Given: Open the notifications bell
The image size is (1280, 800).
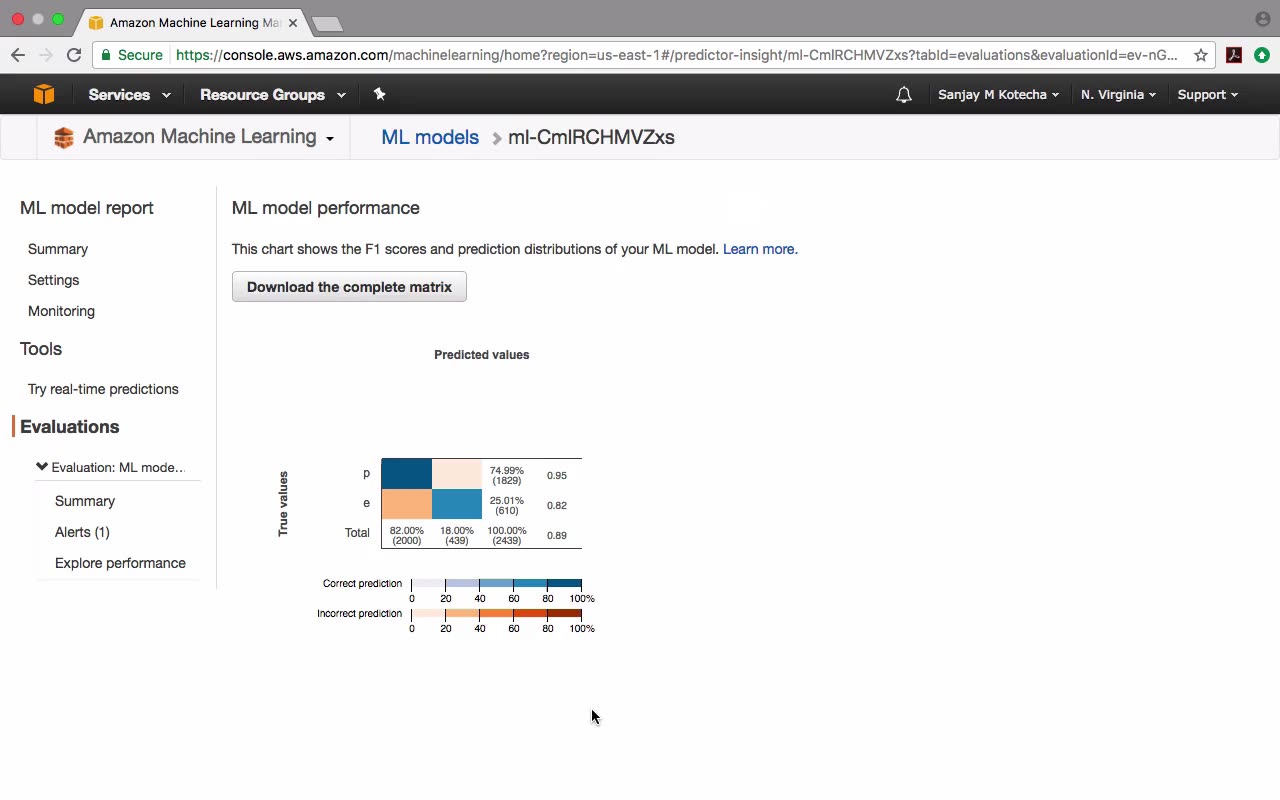Looking at the screenshot, I should [904, 95].
